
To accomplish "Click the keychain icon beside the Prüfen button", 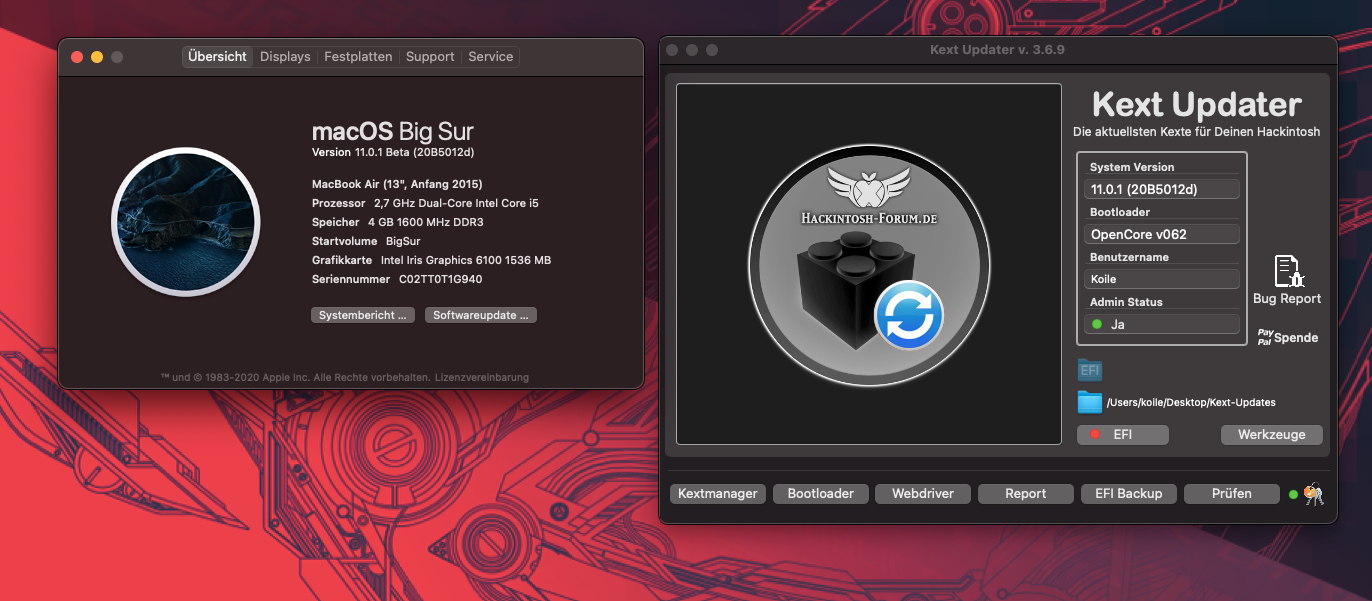I will tap(1314, 493).
